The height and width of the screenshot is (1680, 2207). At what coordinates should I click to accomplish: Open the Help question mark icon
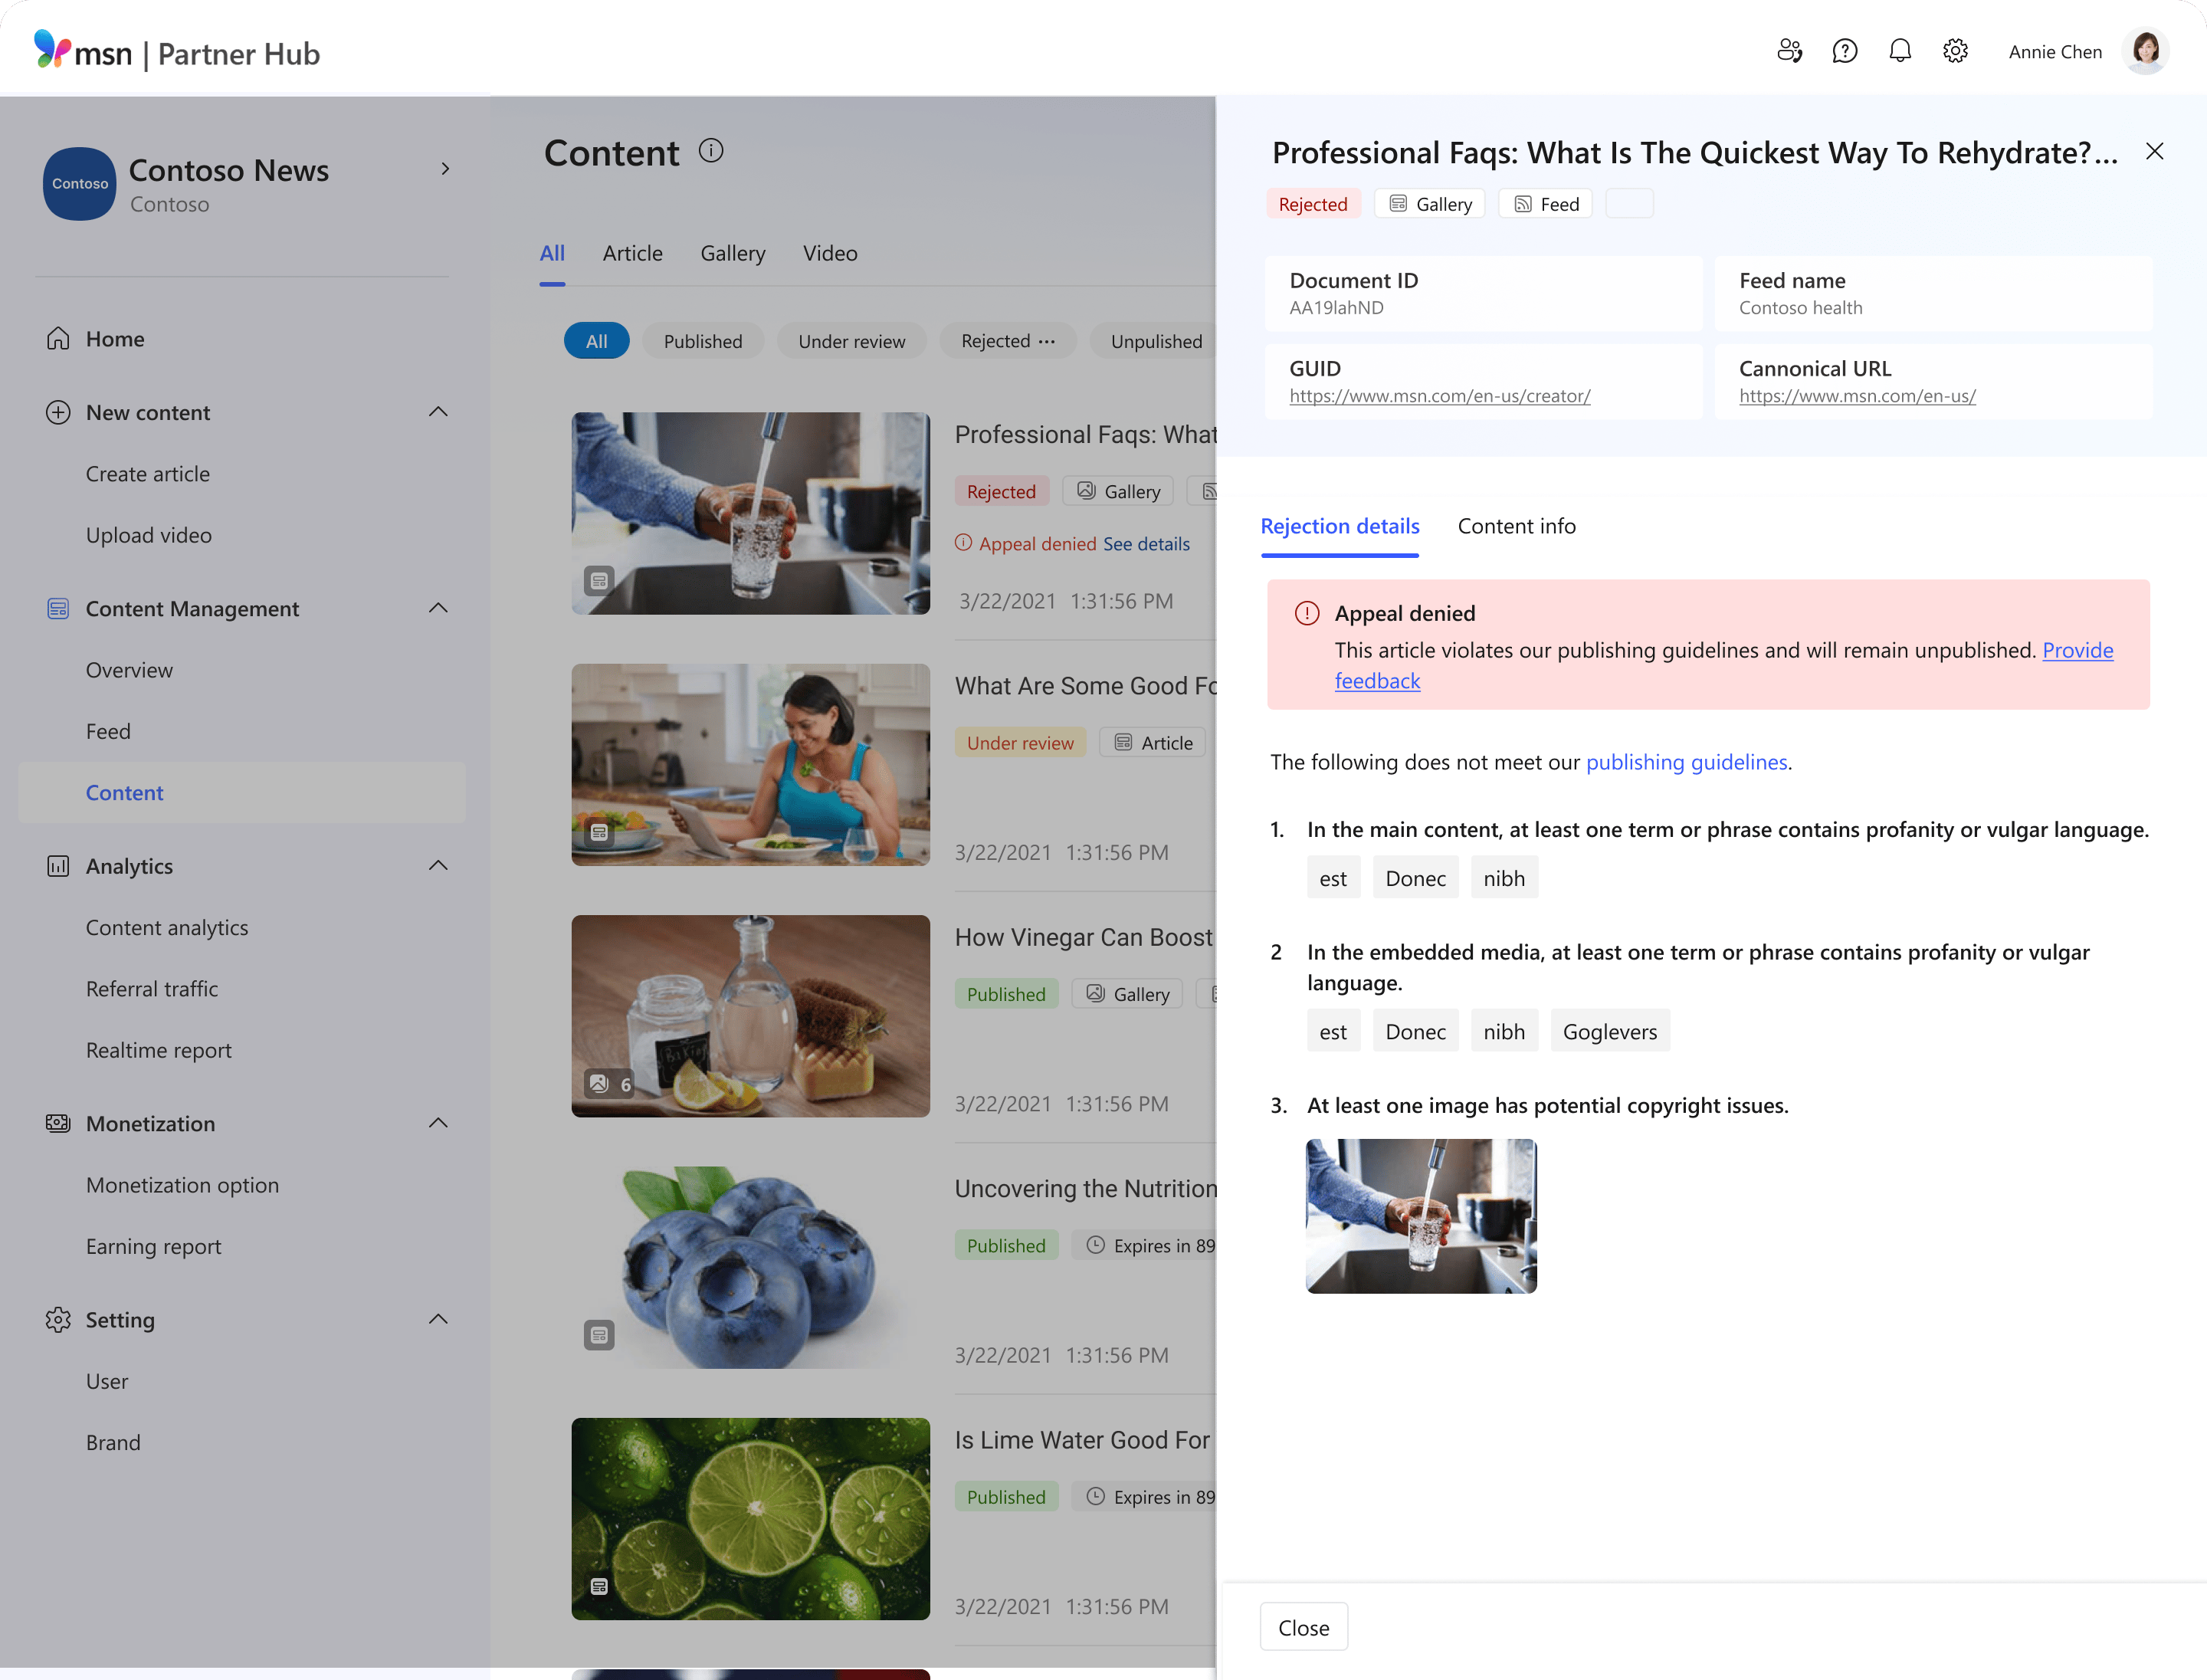(1845, 50)
